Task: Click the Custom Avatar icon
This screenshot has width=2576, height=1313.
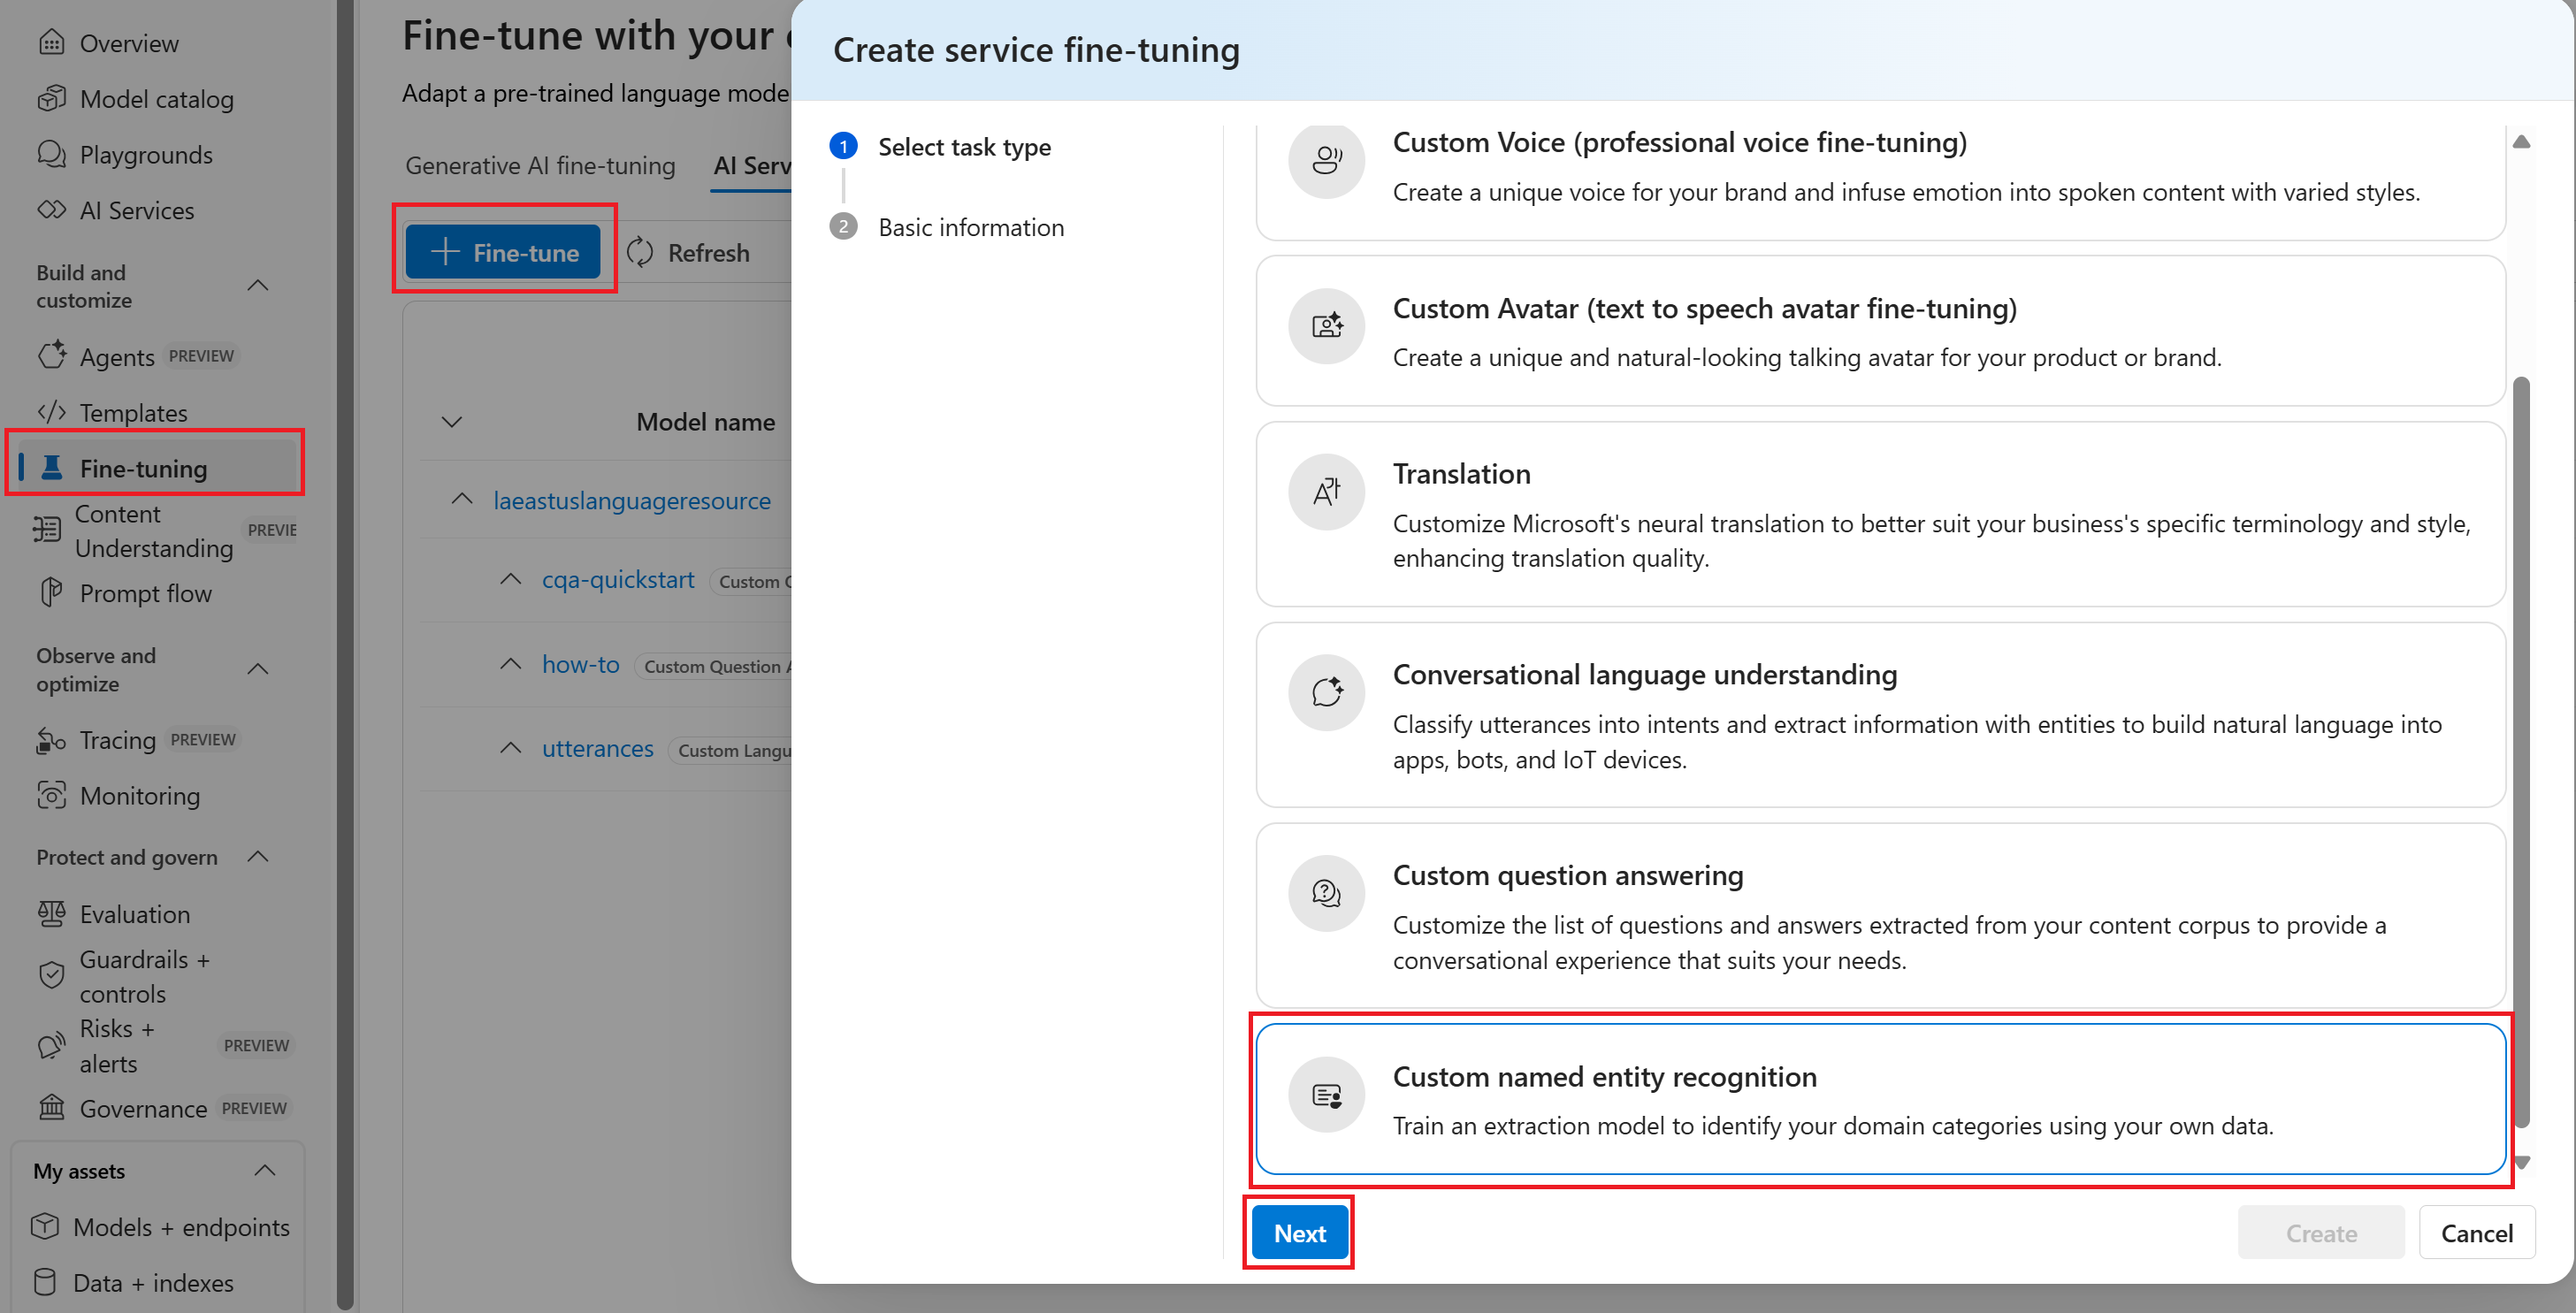Action: point(1326,326)
